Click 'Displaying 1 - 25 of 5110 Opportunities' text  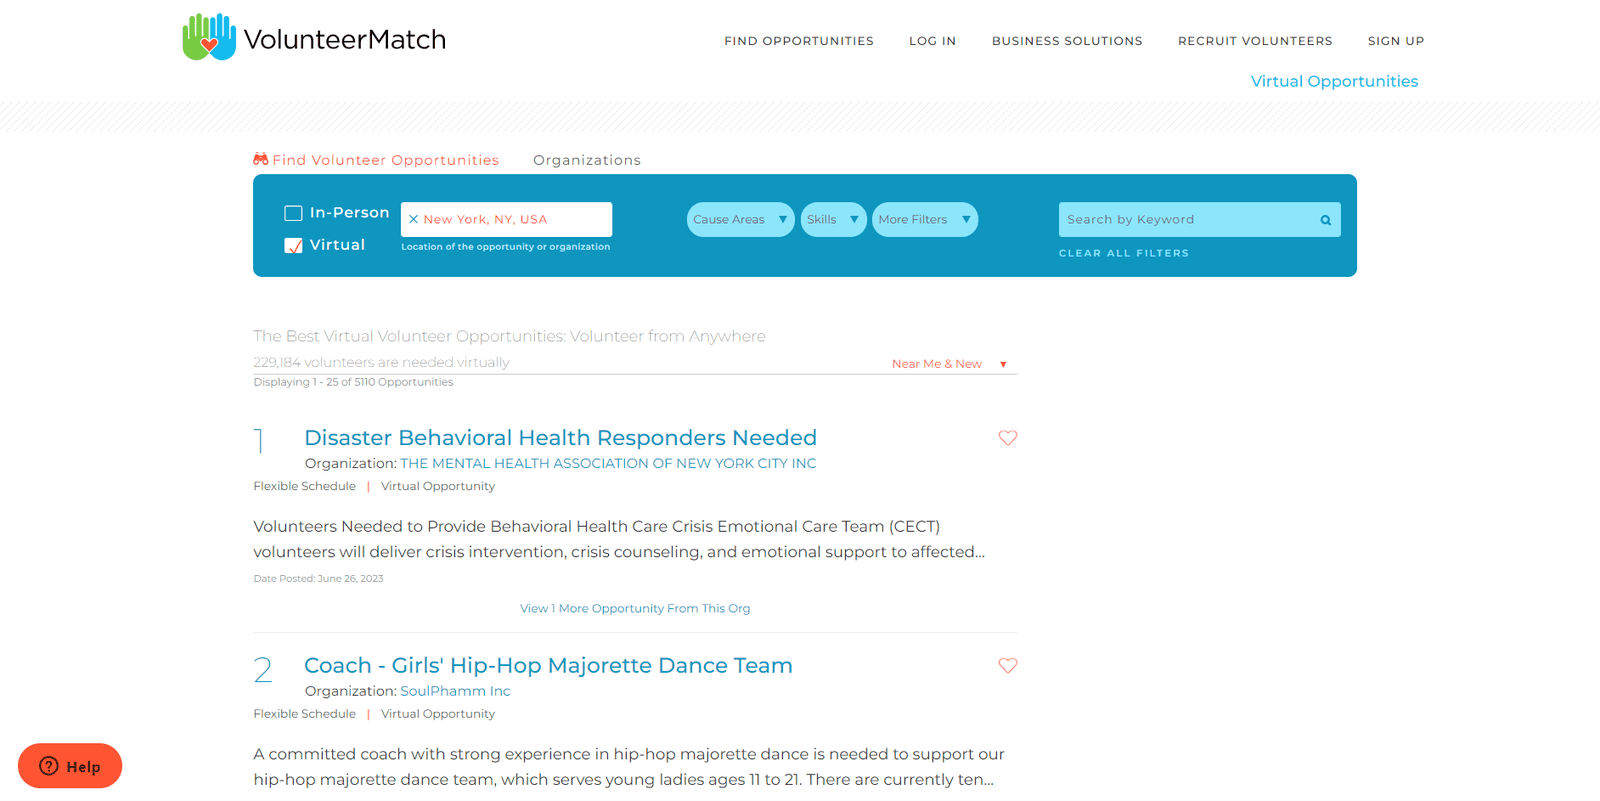(353, 382)
